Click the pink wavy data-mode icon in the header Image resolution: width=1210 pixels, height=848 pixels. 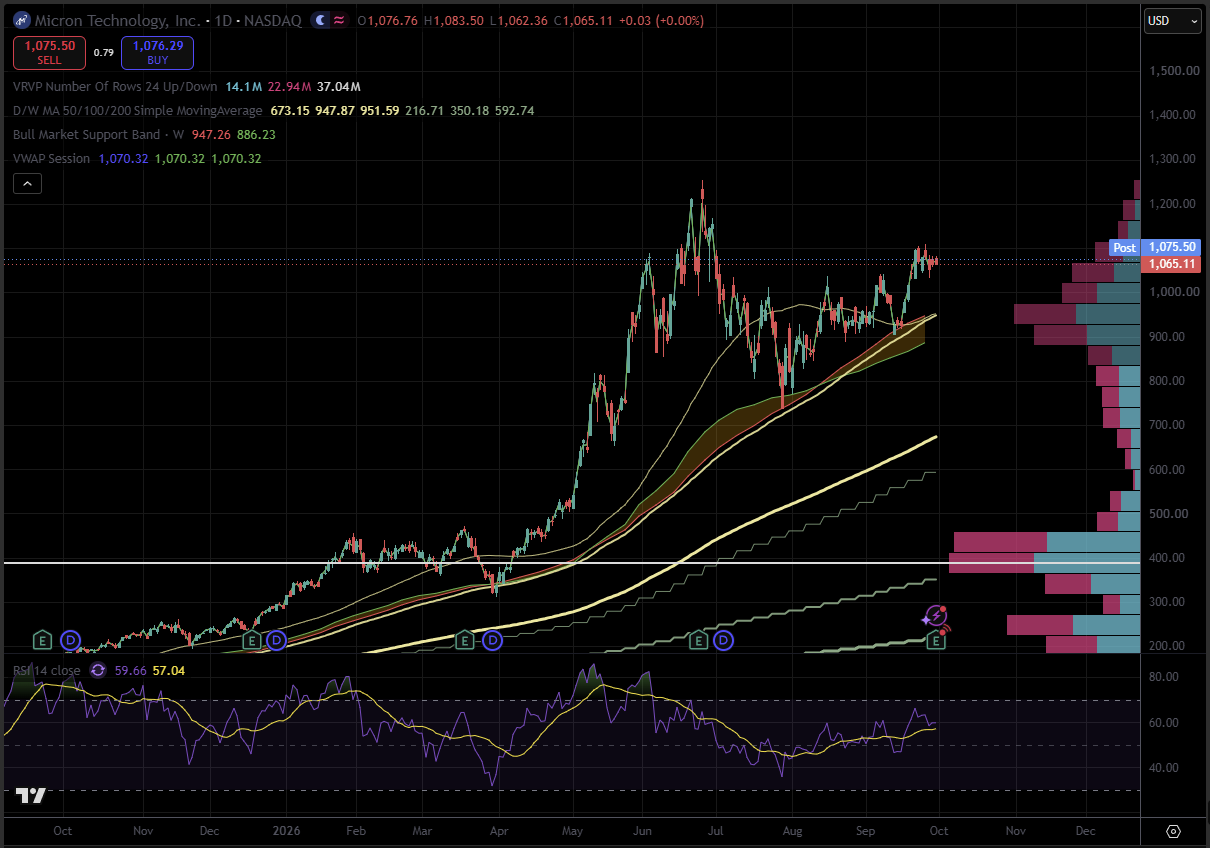coord(339,20)
